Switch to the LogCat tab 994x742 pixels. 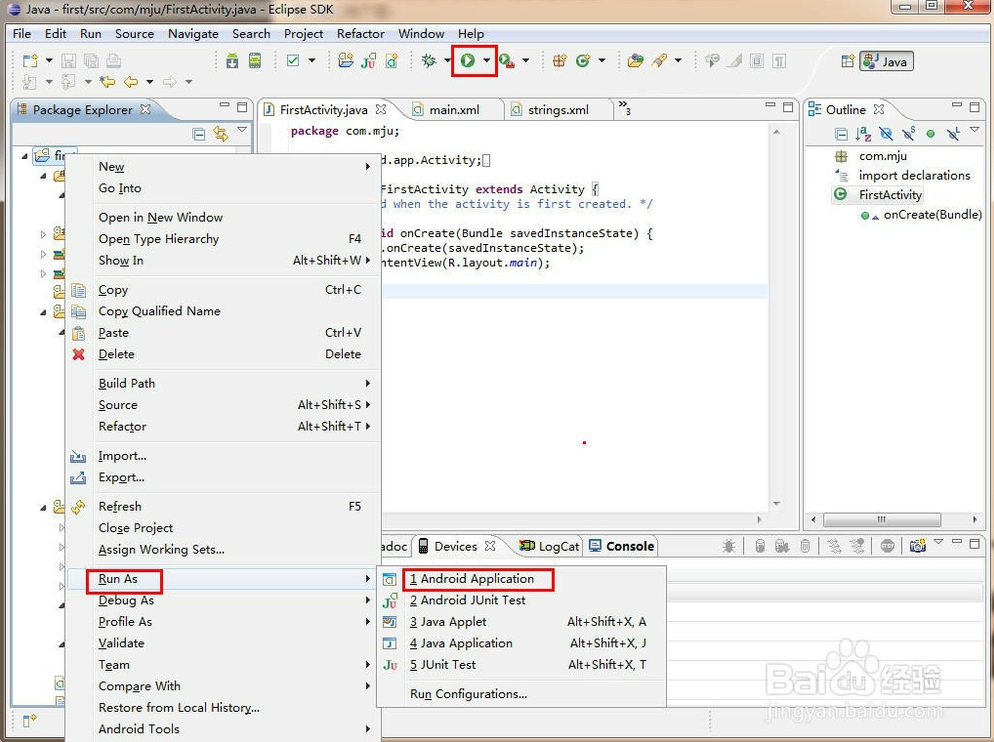coord(557,546)
